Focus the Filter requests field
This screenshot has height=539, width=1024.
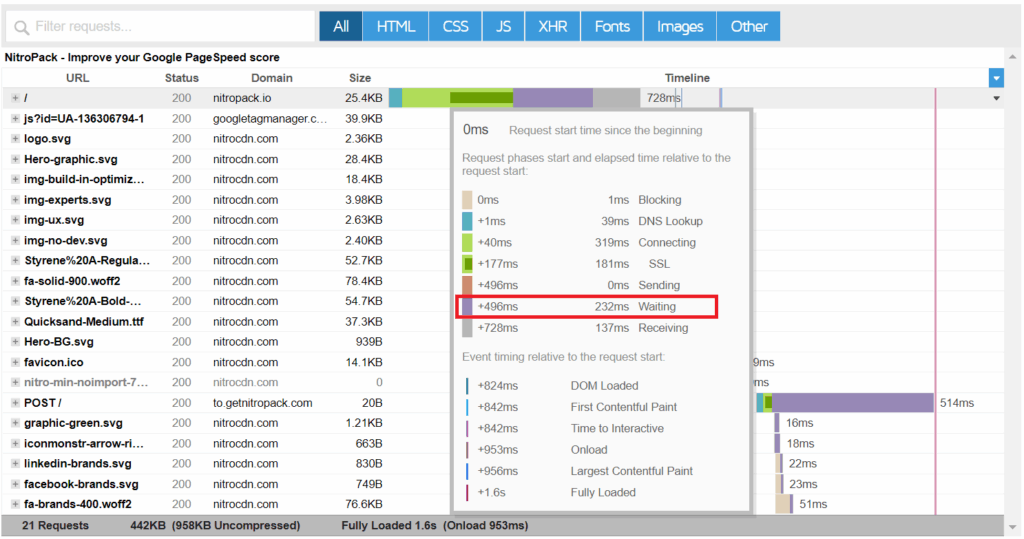pyautogui.click(x=161, y=27)
